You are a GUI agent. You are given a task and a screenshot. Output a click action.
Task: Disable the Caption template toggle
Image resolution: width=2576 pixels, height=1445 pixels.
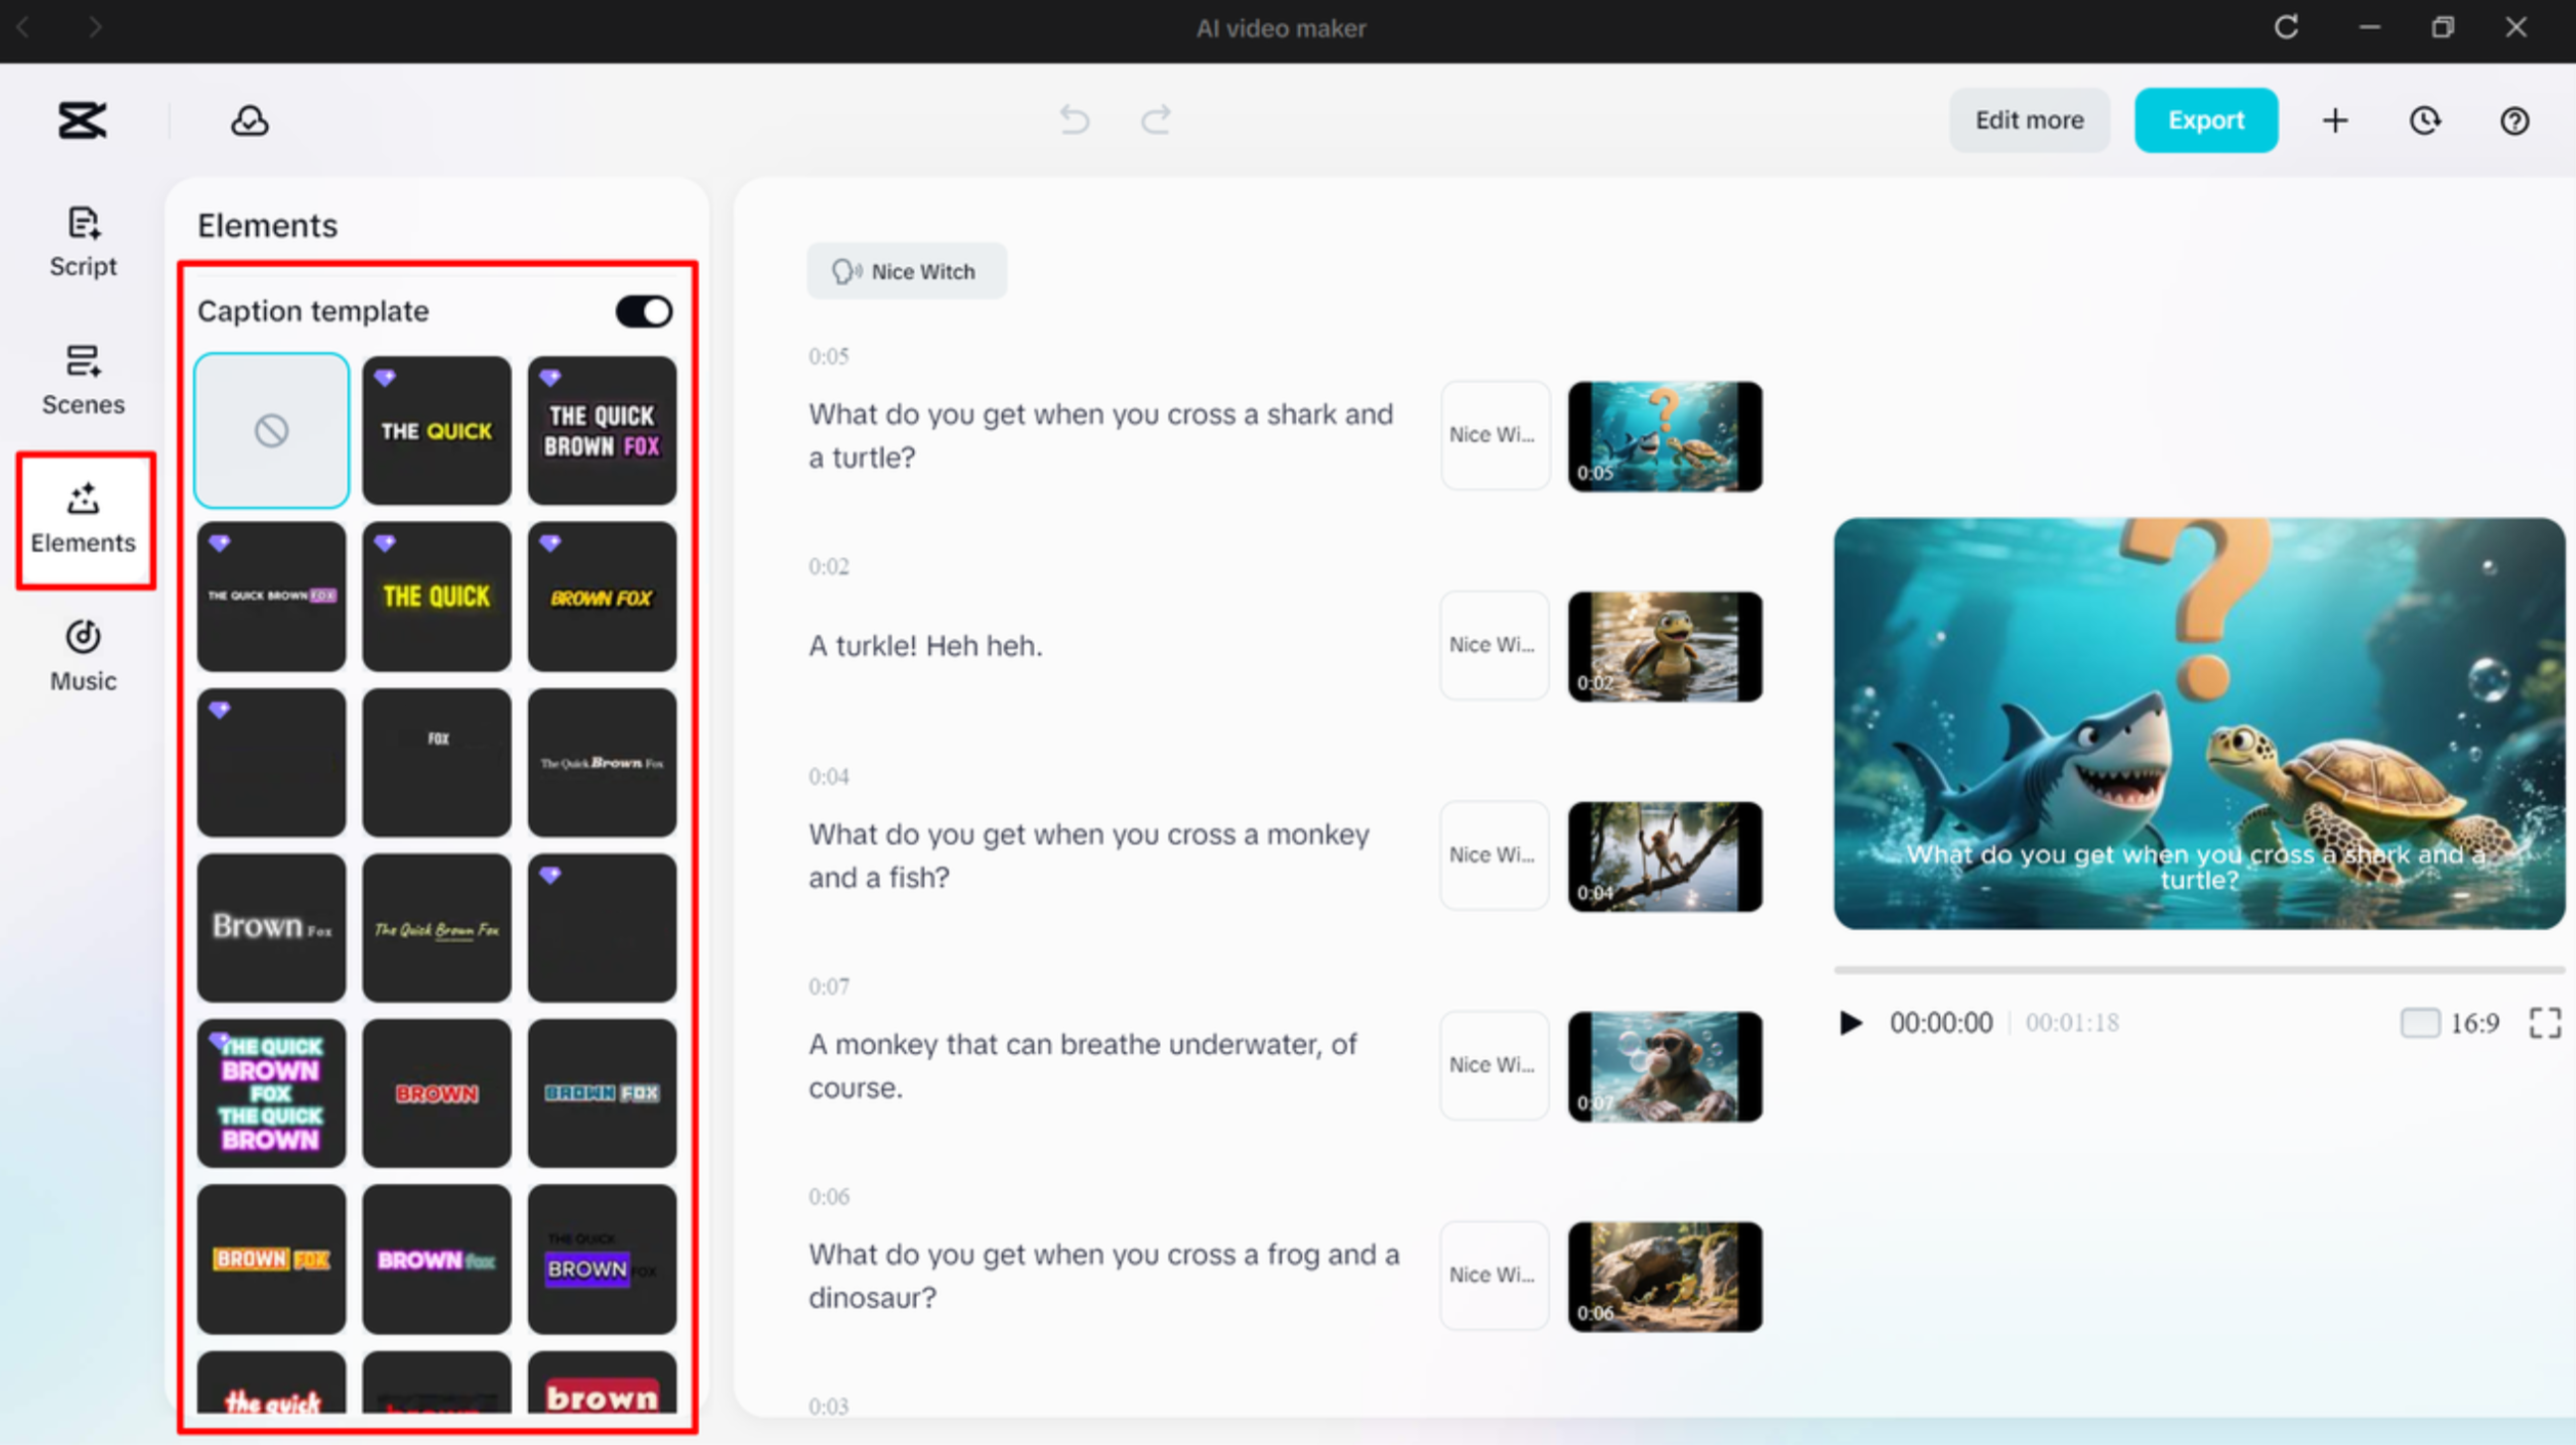(643, 311)
